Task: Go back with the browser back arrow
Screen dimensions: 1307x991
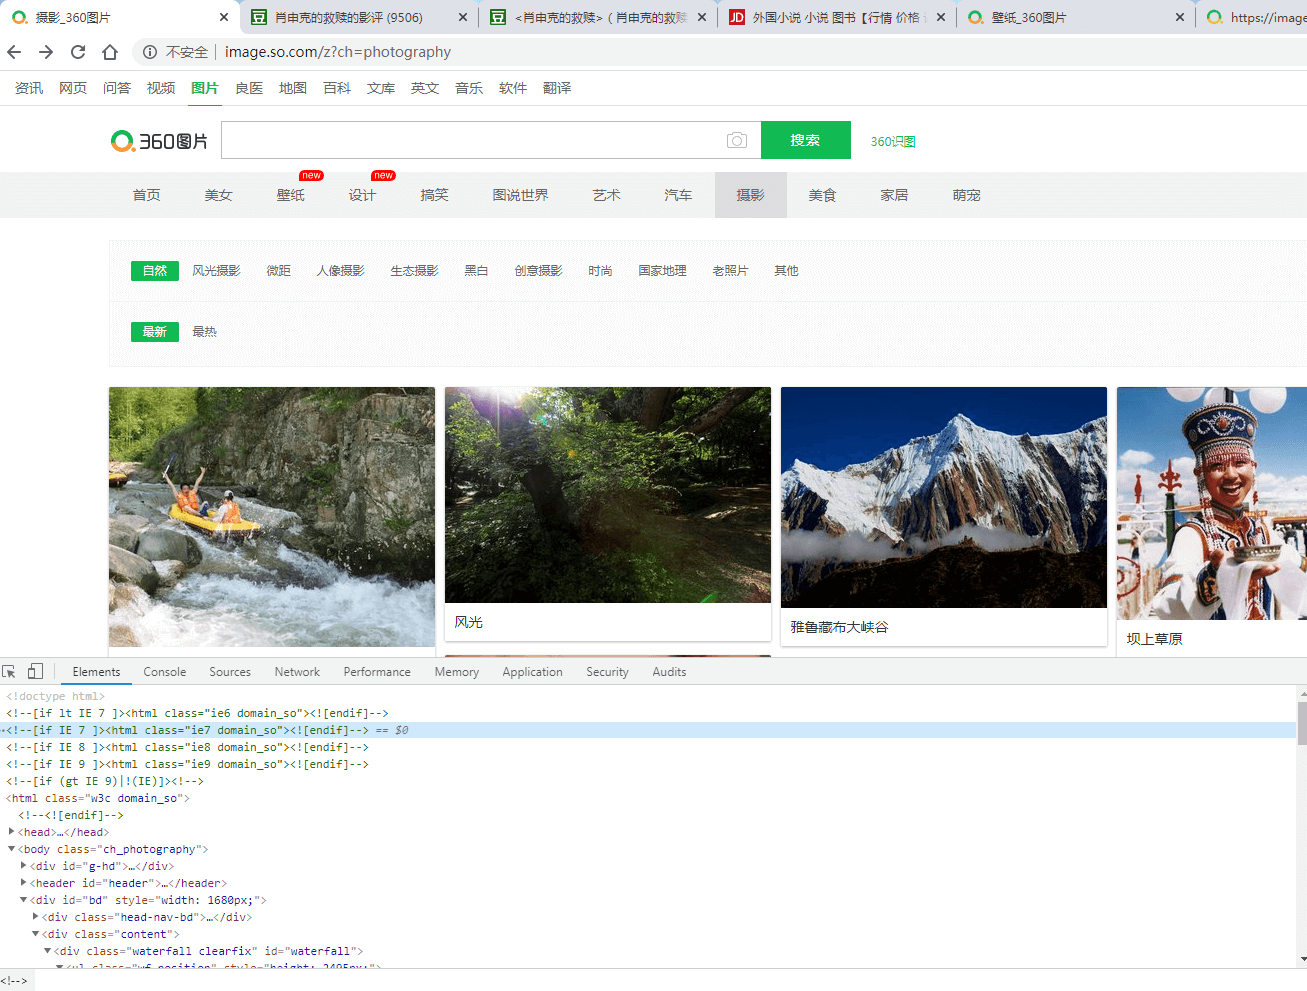Action: click(14, 52)
